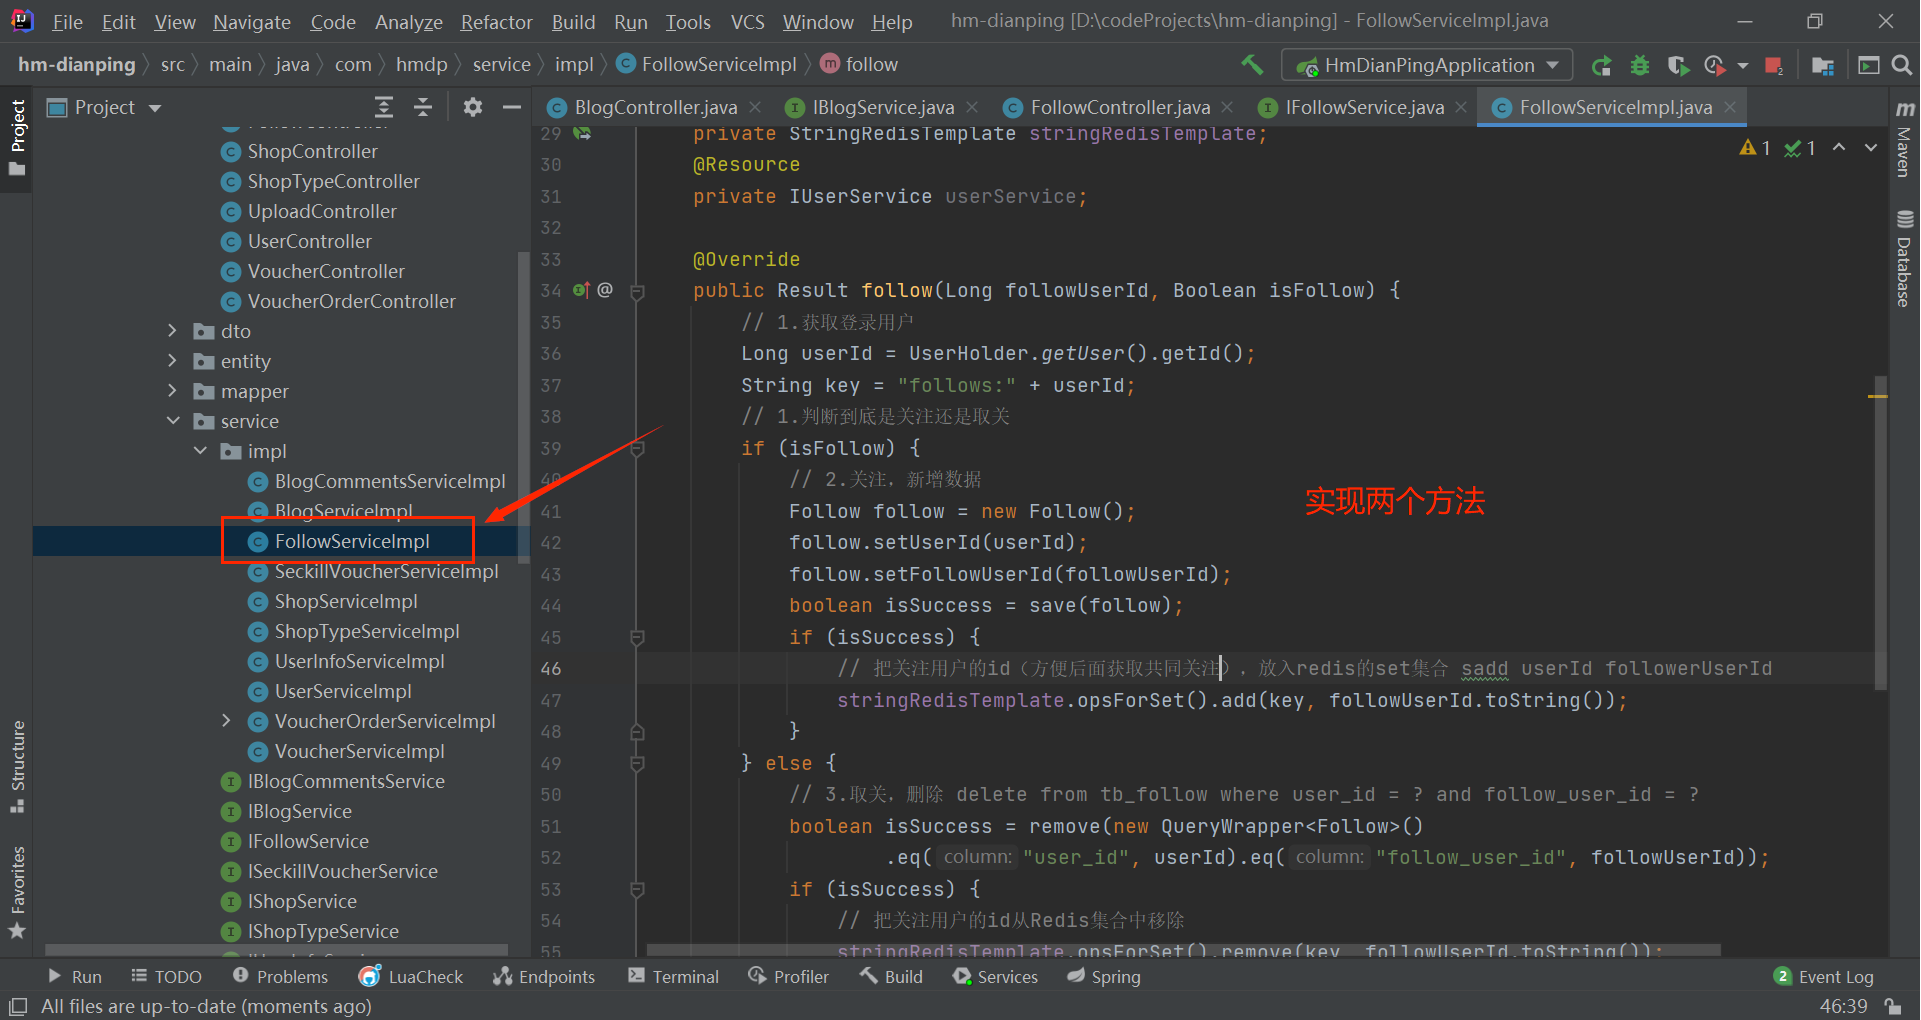Collapse the service folder
The height and width of the screenshot is (1020, 1921).
[x=172, y=421]
